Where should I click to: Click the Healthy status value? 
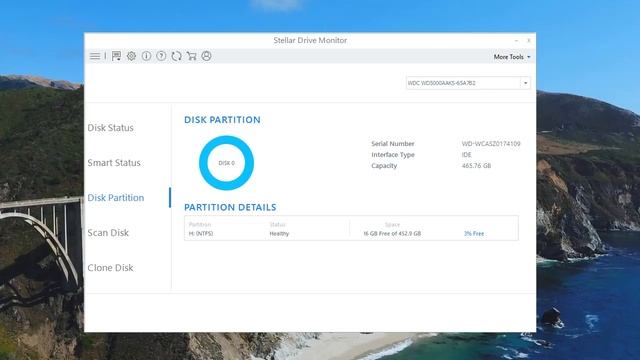(279, 234)
